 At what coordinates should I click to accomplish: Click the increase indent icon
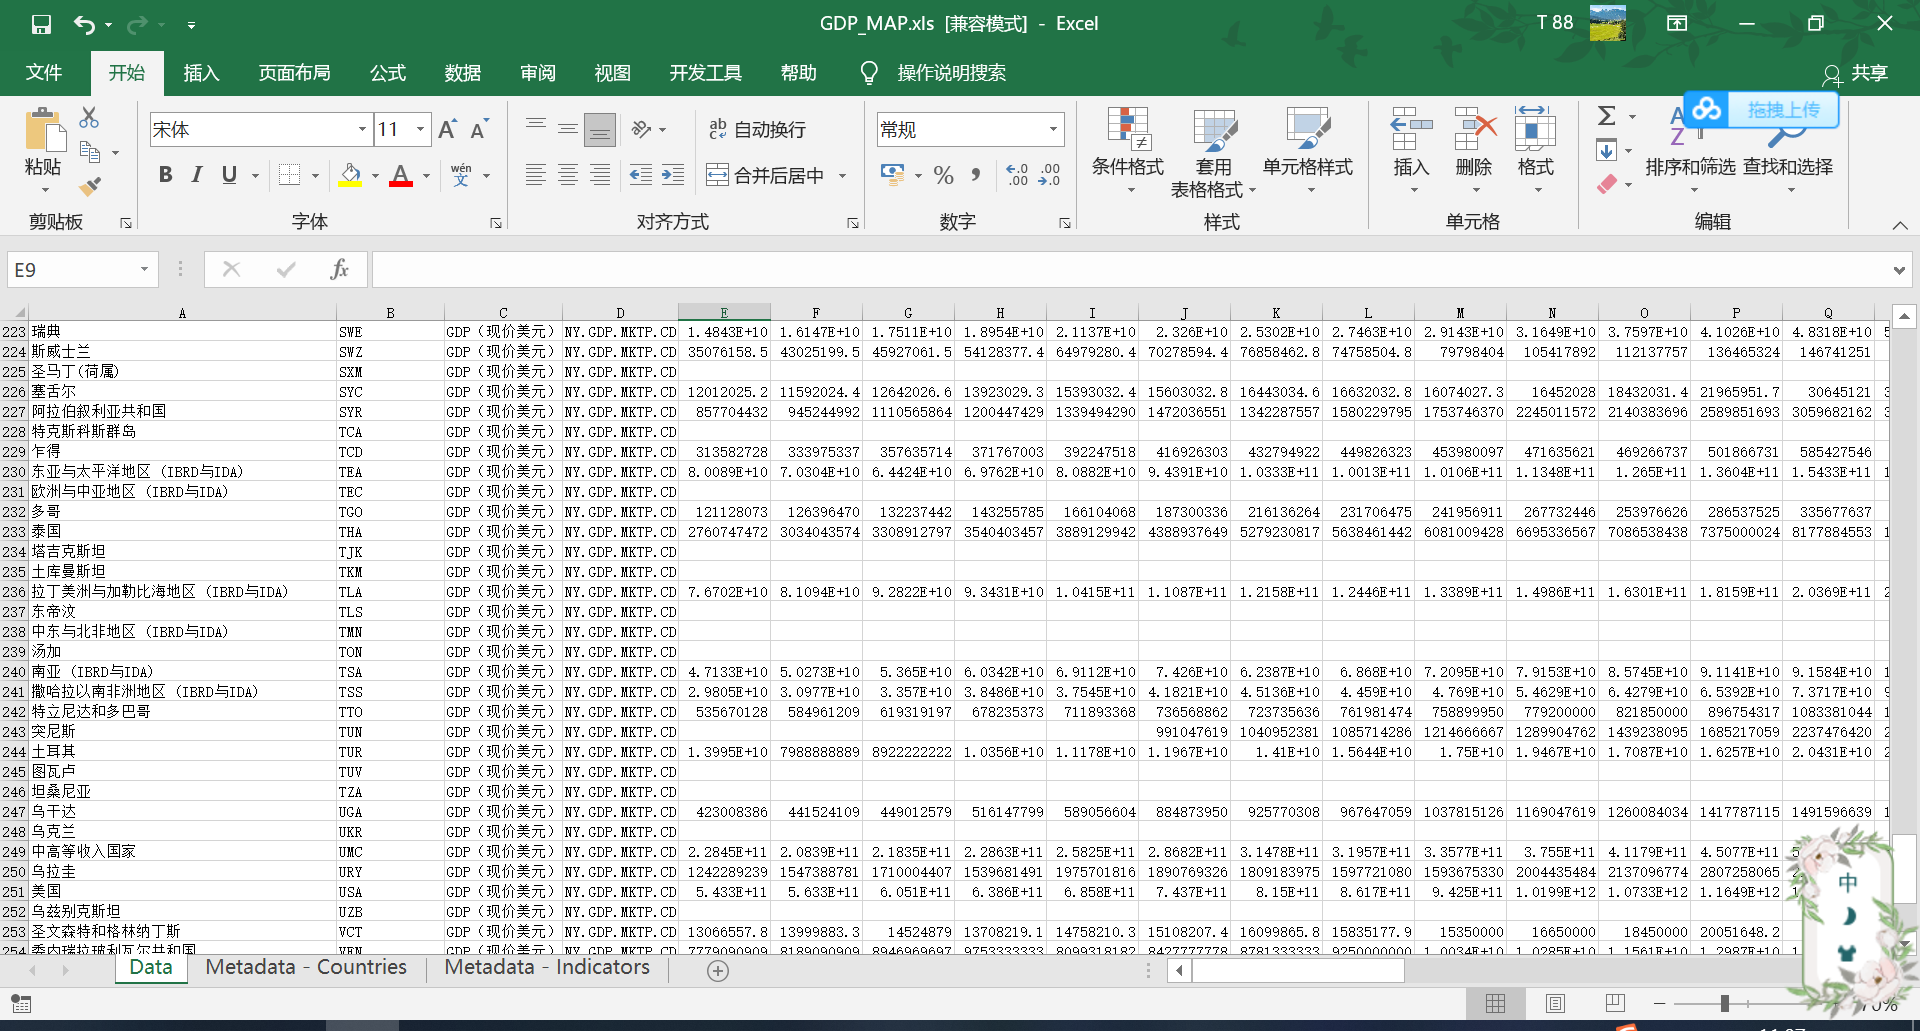point(673,175)
